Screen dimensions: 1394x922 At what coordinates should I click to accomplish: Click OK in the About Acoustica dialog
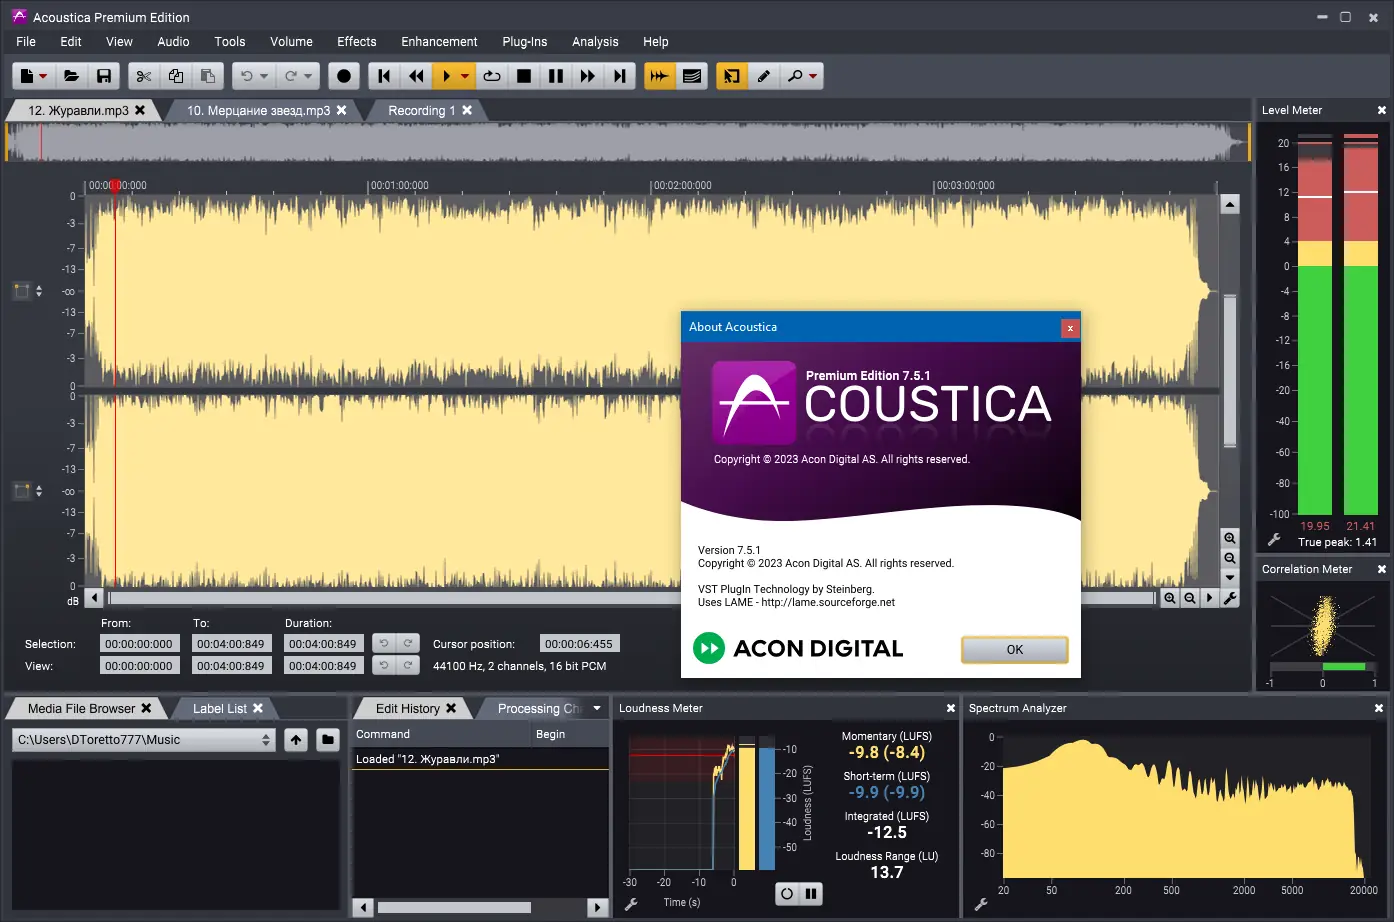point(1014,649)
